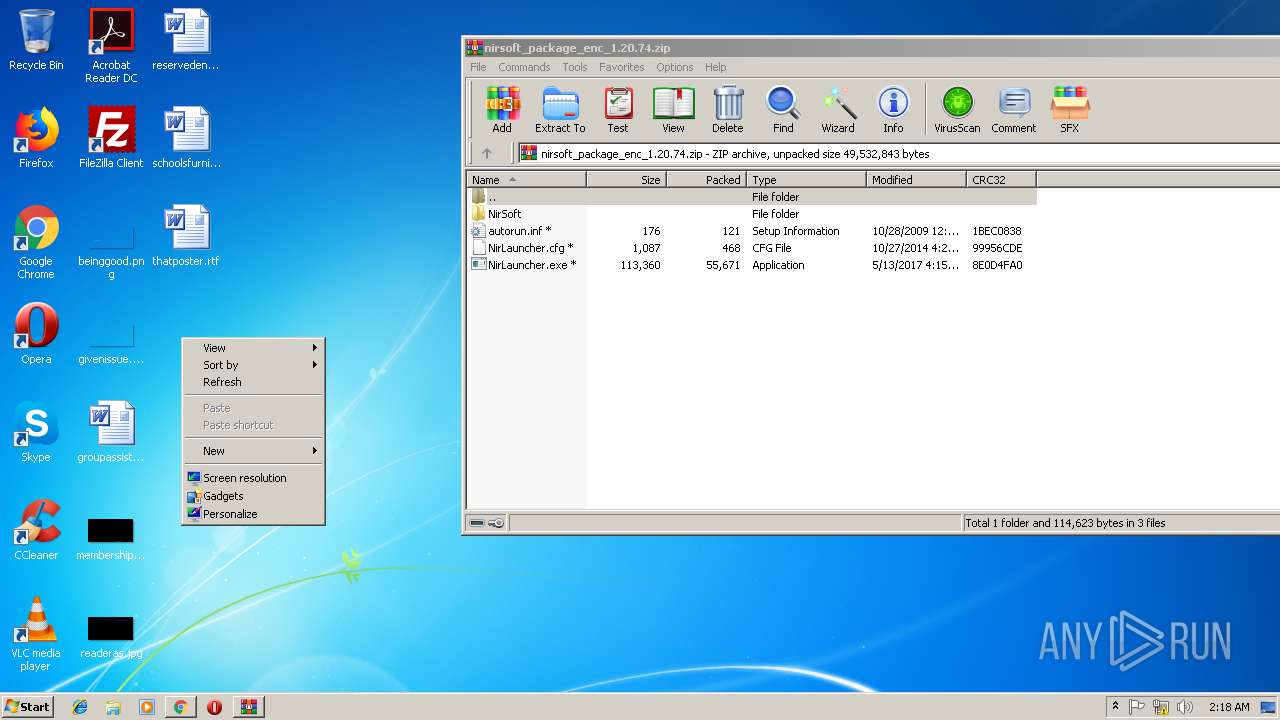Viewport: 1280px width, 720px height.
Task: Open the Tools menu
Action: point(575,67)
